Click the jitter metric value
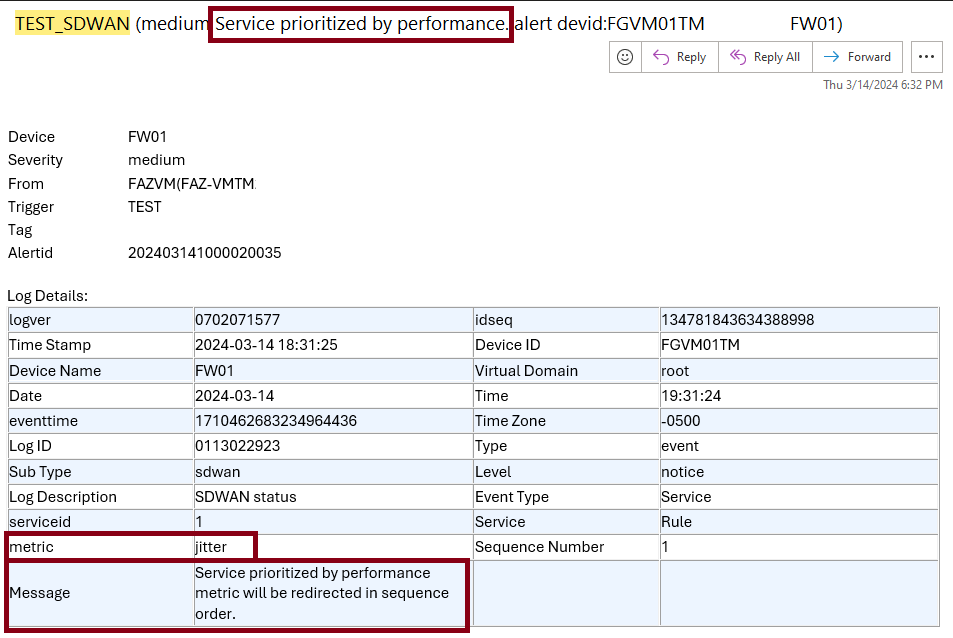 [211, 547]
